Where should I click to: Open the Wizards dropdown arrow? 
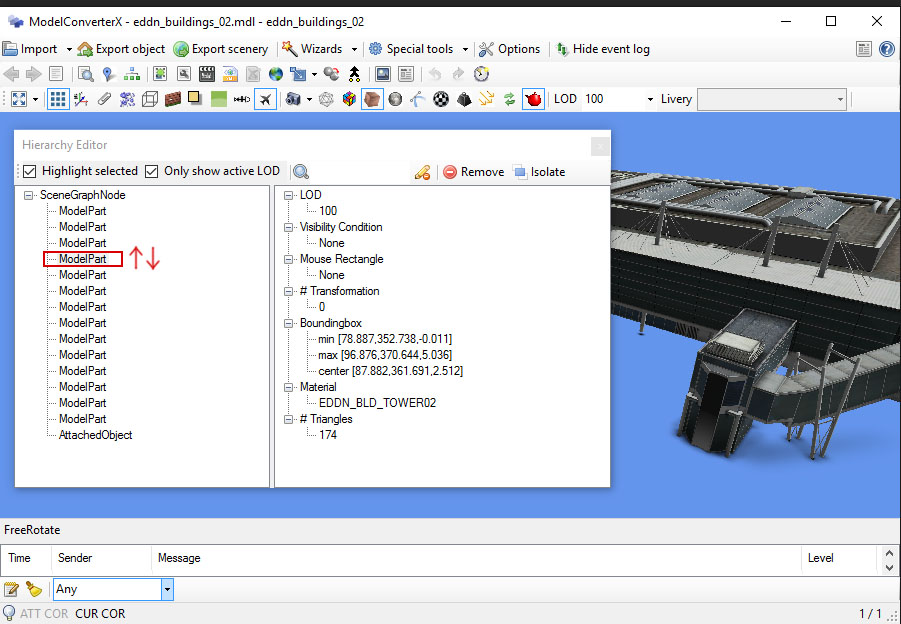[355, 49]
